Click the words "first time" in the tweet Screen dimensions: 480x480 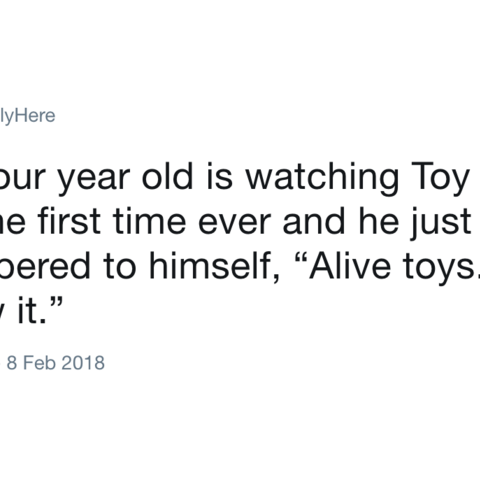112,222
